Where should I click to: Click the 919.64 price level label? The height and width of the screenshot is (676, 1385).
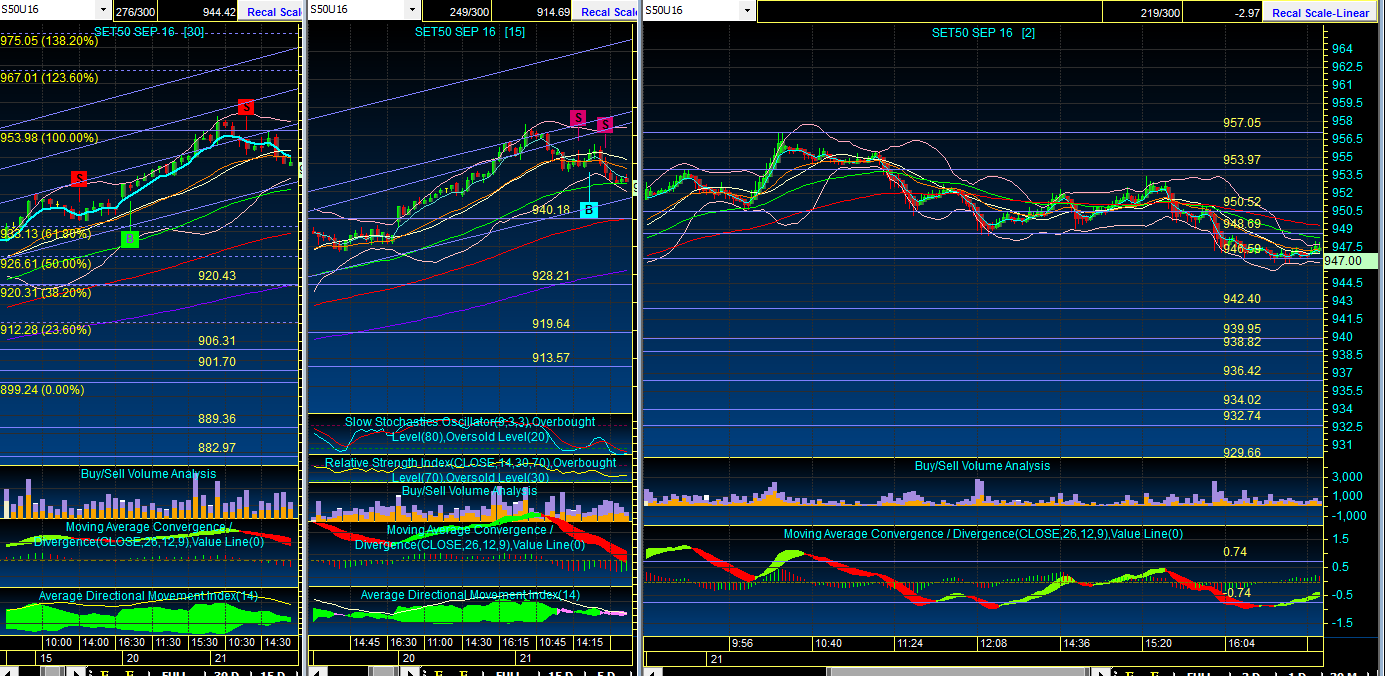click(551, 324)
